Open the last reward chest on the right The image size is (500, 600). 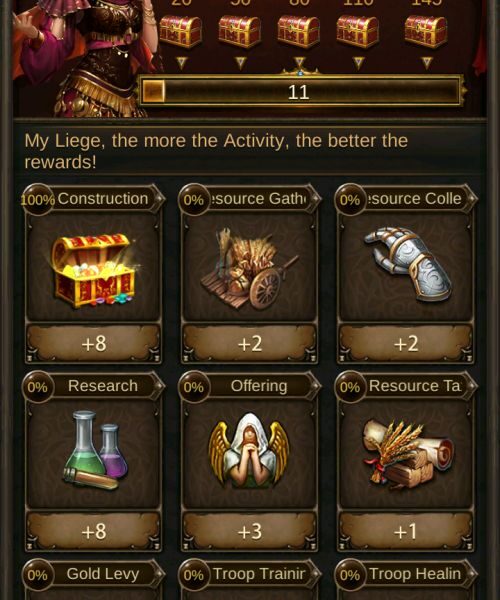click(x=426, y=32)
